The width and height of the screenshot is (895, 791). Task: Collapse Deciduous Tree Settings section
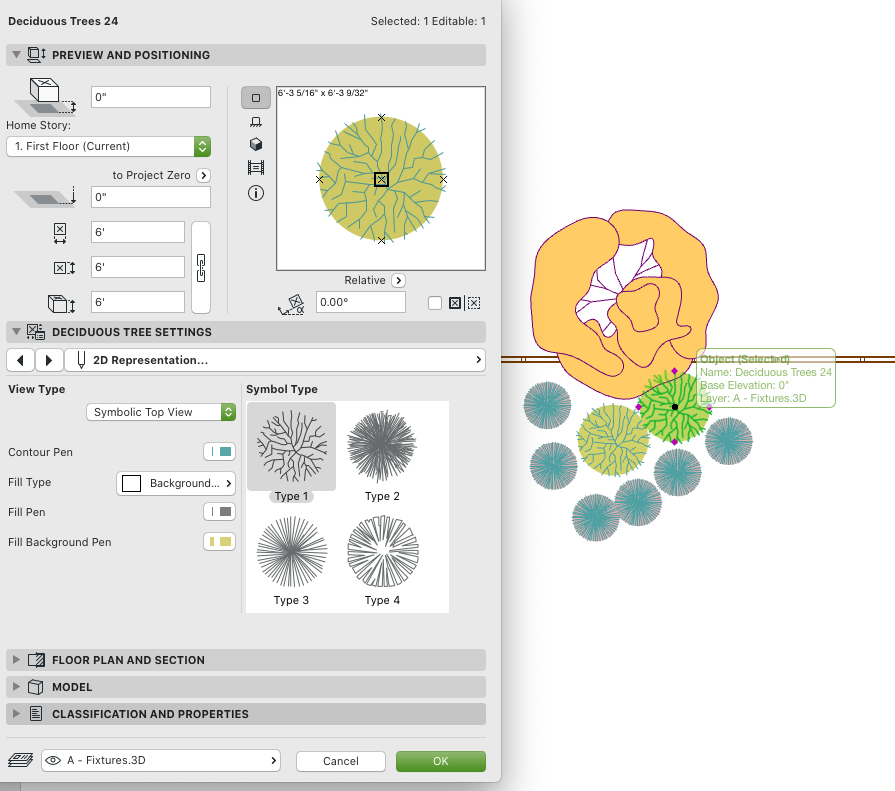coord(17,332)
